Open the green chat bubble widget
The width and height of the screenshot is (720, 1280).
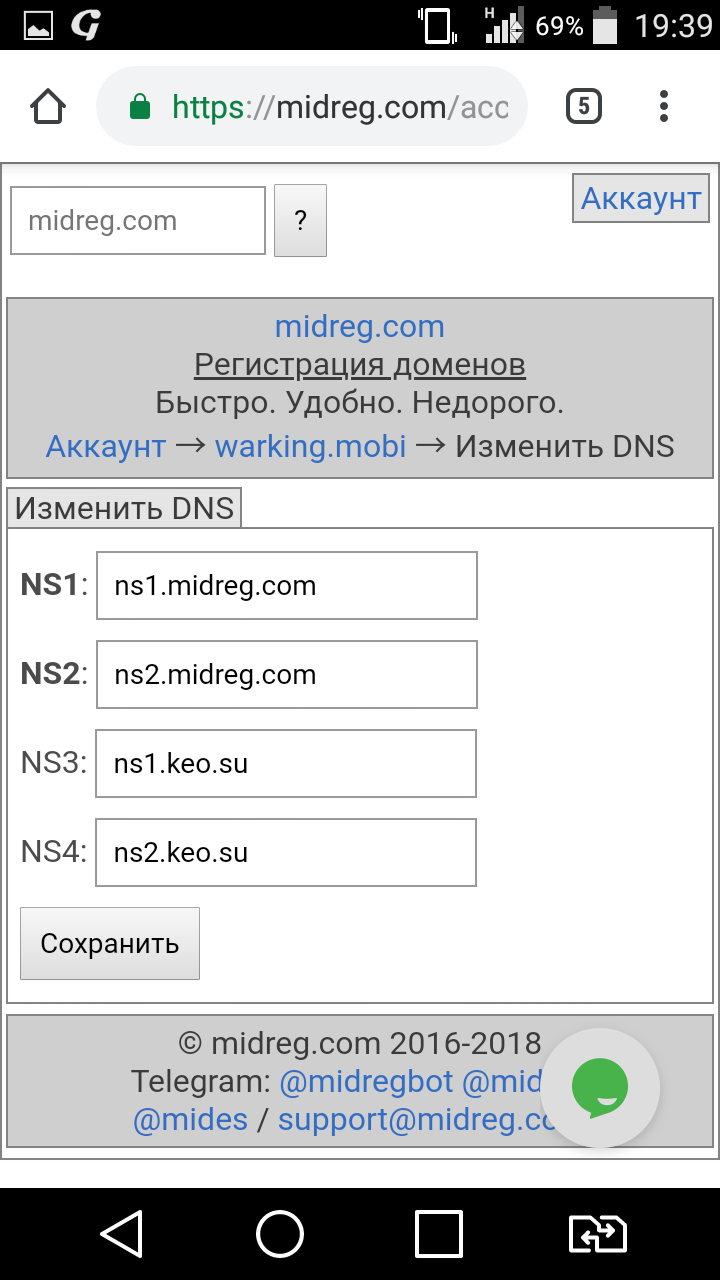600,1087
